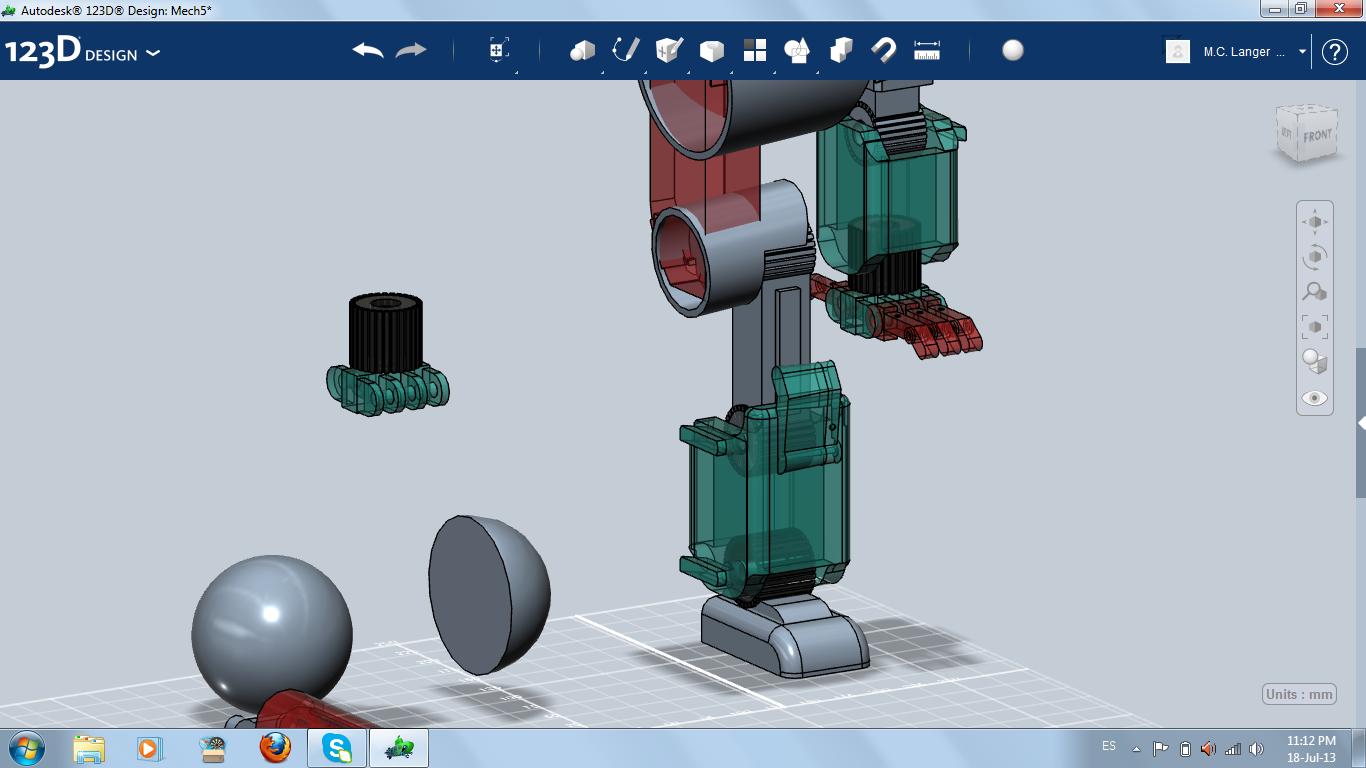This screenshot has width=1366, height=768.
Task: Toggle the show/hide eye icon
Action: tap(1315, 398)
